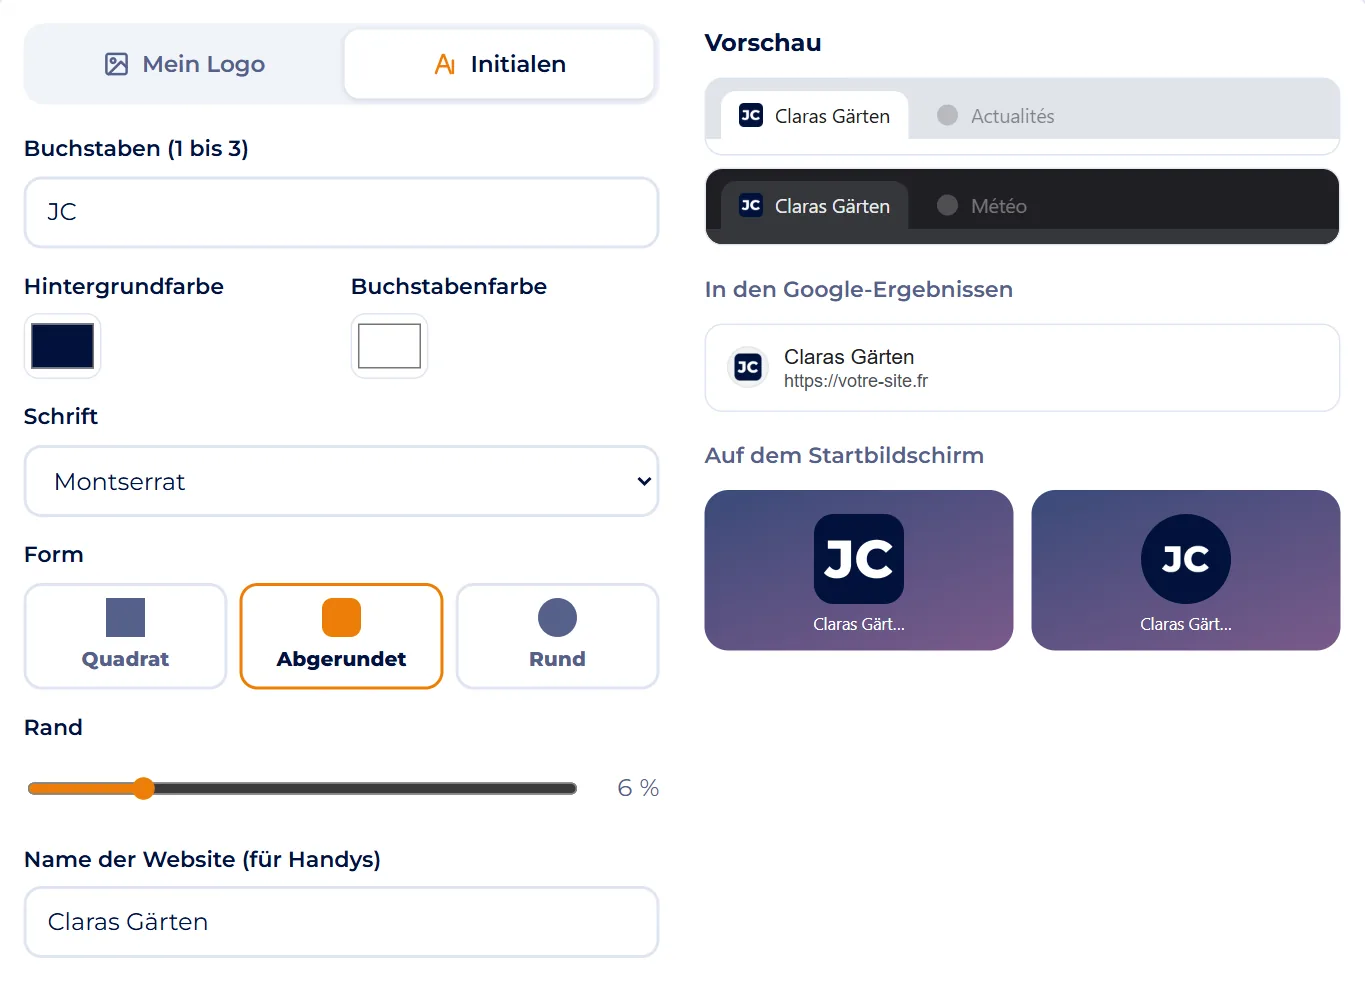Click the image icon in Mein Logo tab
Image resolution: width=1365 pixels, height=981 pixels.
click(x=116, y=64)
